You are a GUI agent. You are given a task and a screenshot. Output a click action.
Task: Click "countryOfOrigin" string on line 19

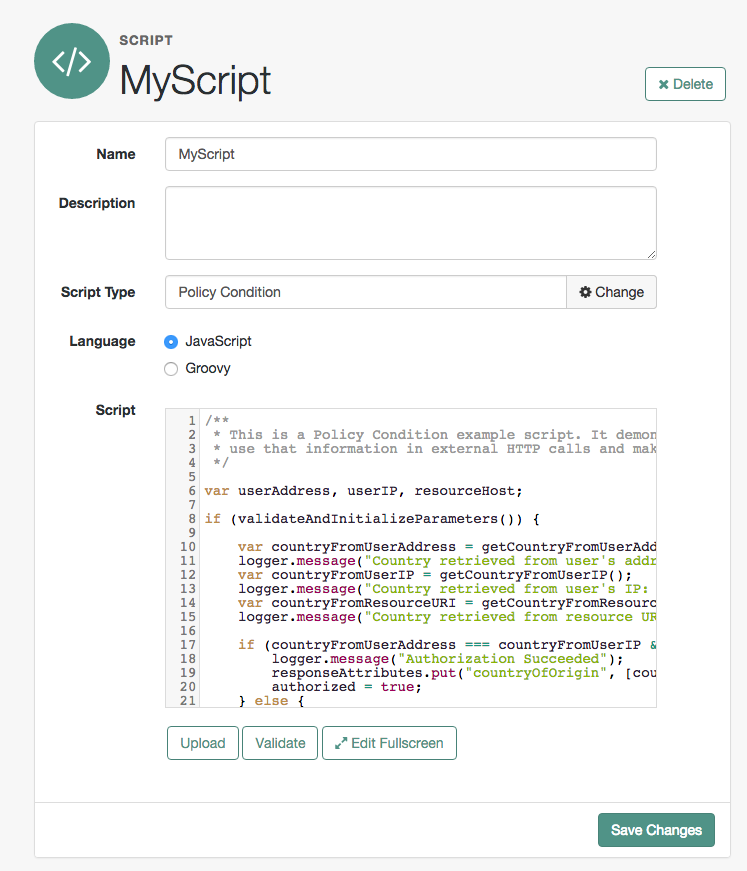click(x=536, y=673)
